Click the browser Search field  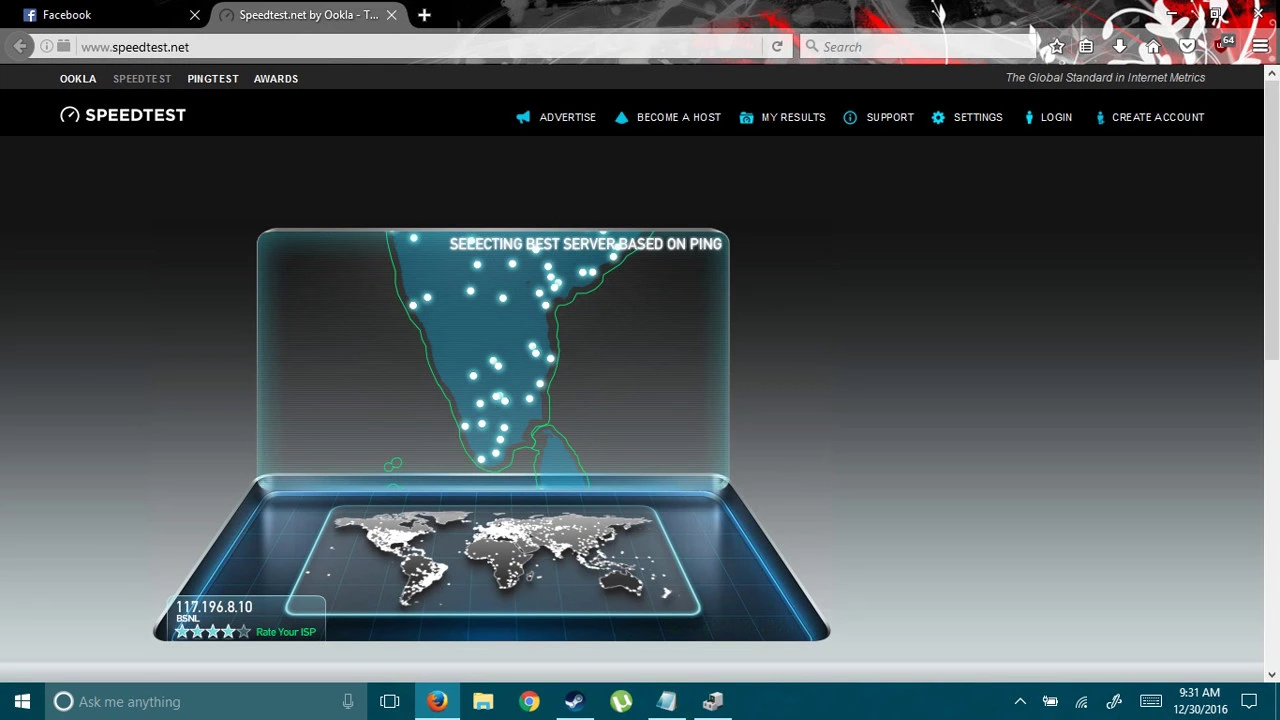[920, 47]
